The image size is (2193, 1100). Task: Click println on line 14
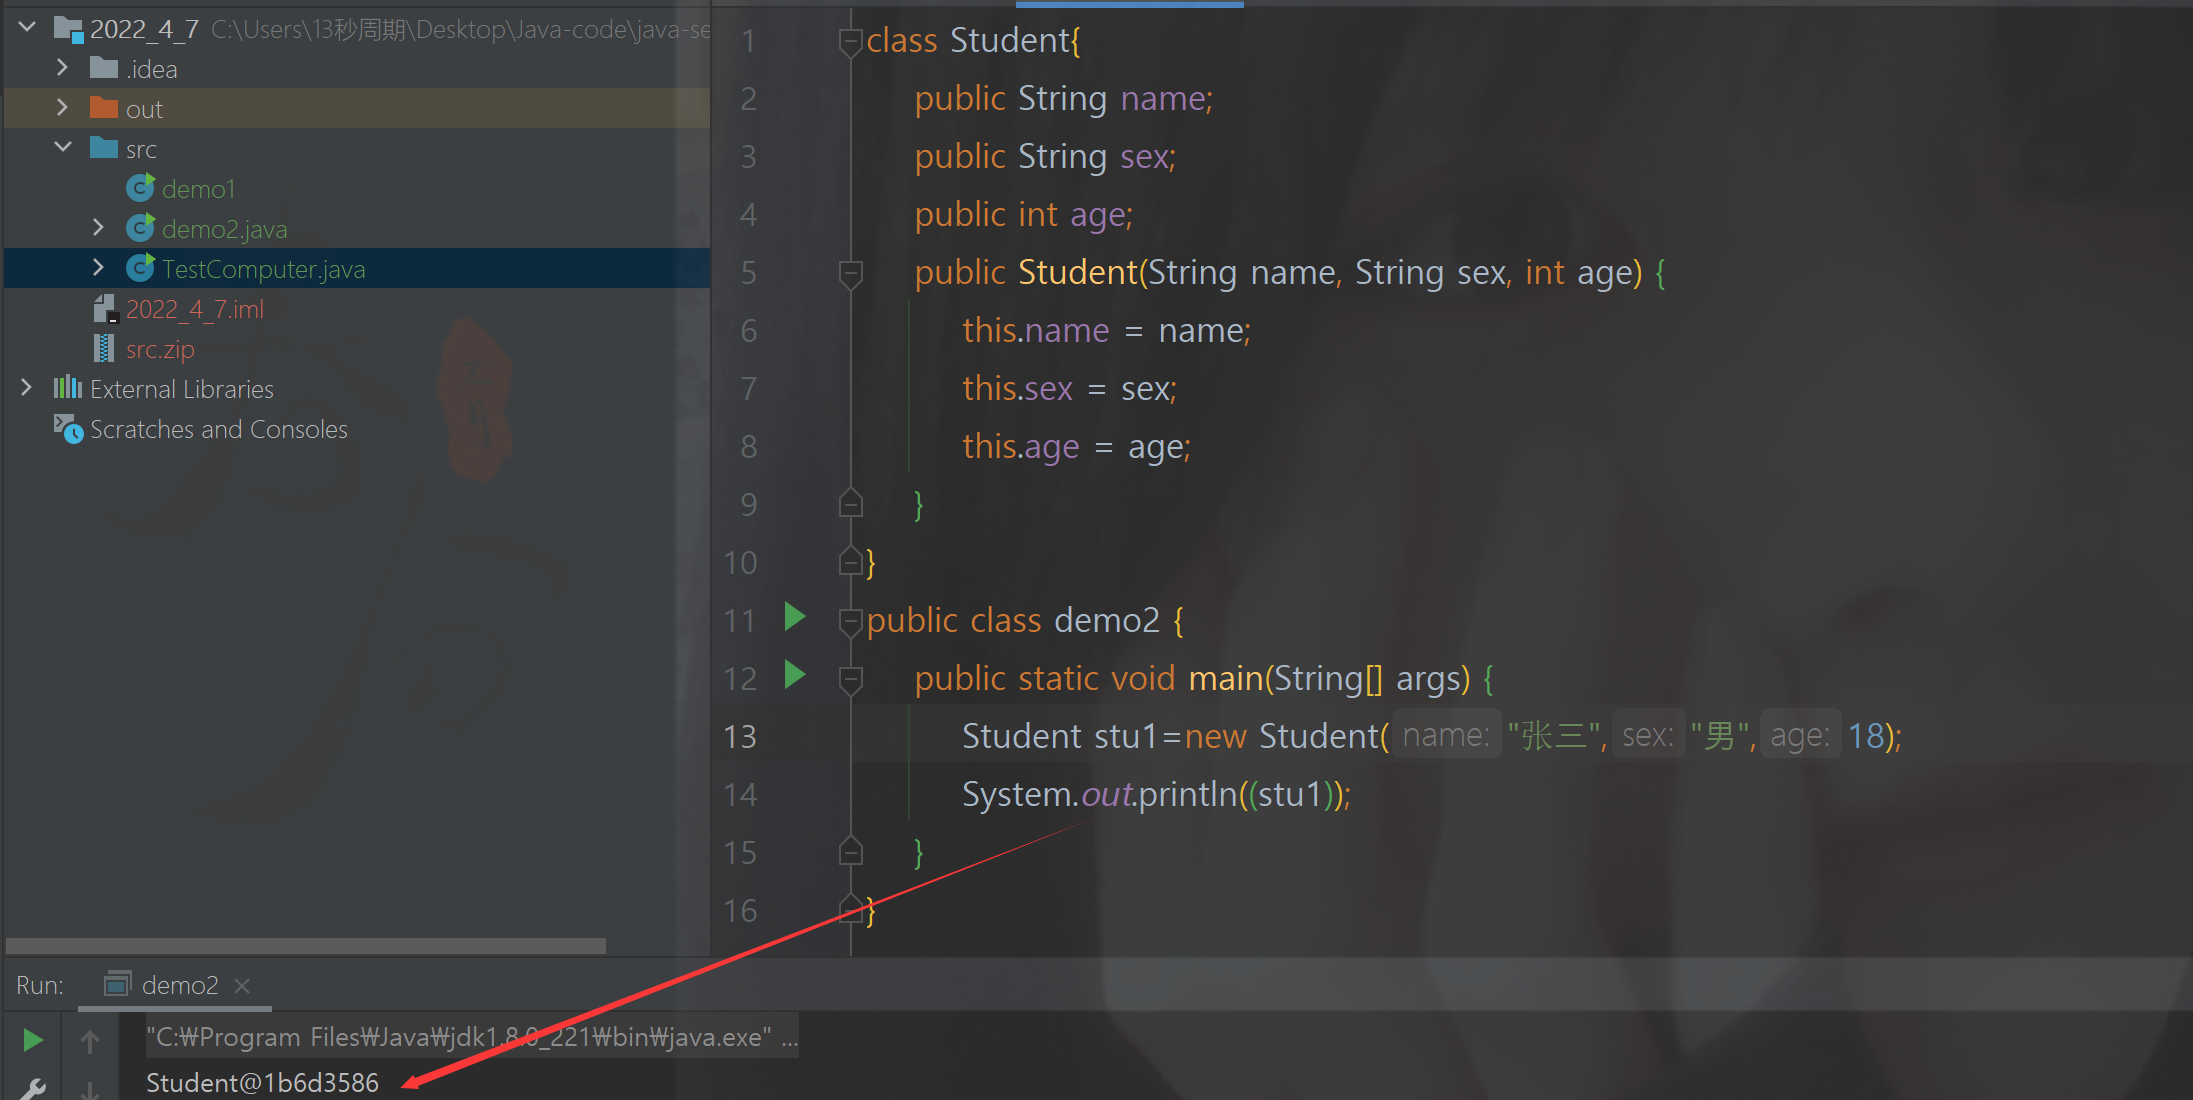pos(1188,795)
